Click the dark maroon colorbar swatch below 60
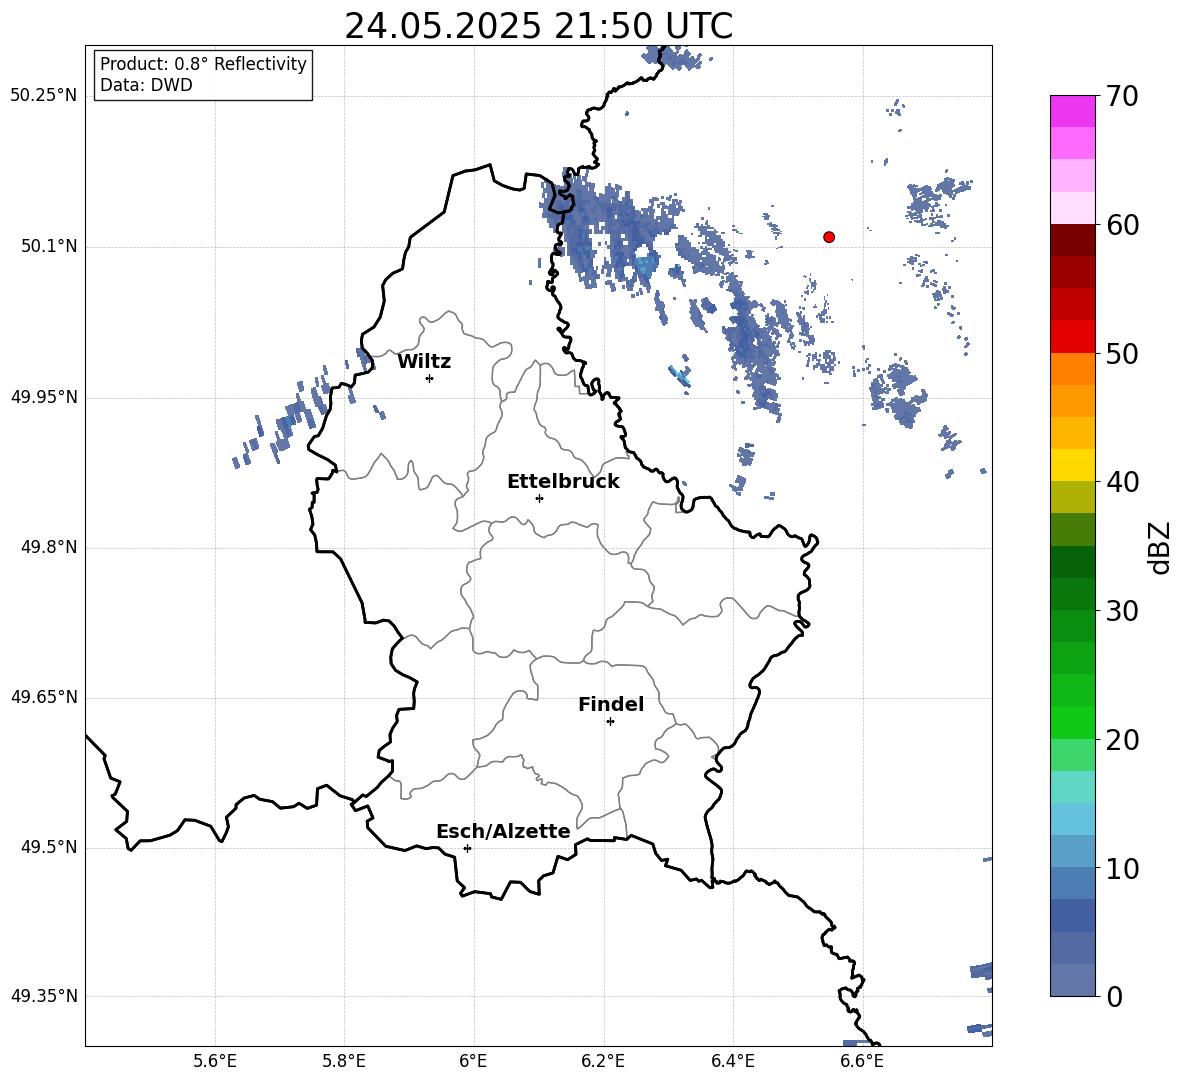This screenshot has width=1184, height=1081. pos(1072,240)
